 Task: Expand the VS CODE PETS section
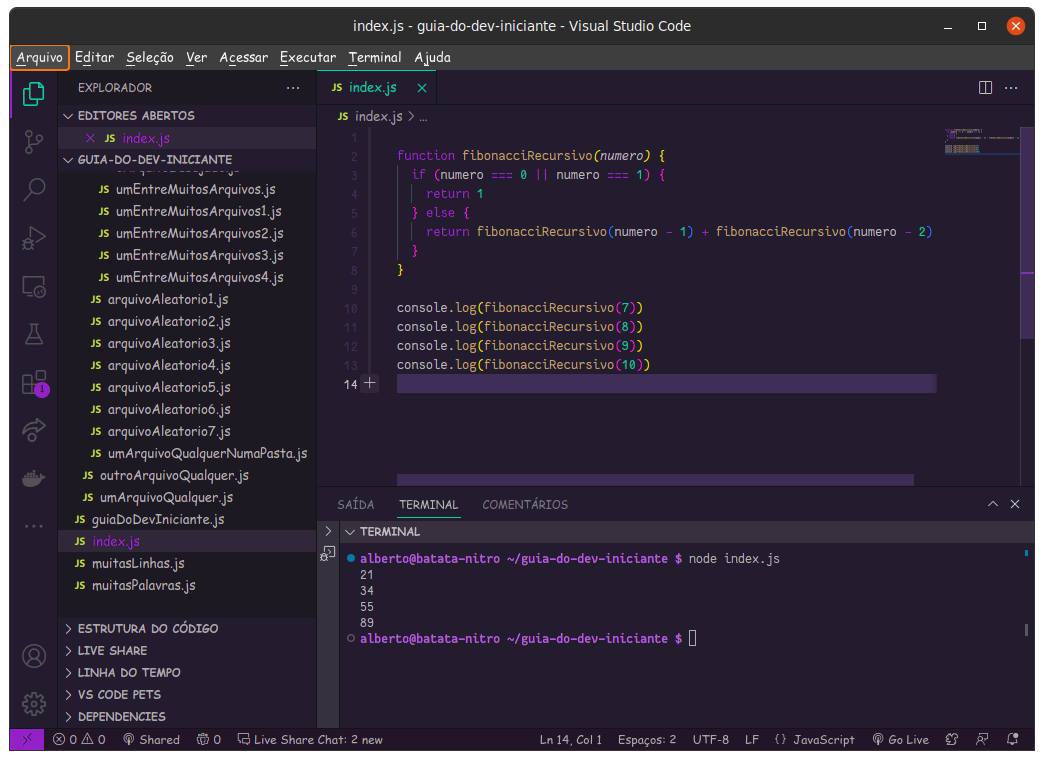(119, 695)
